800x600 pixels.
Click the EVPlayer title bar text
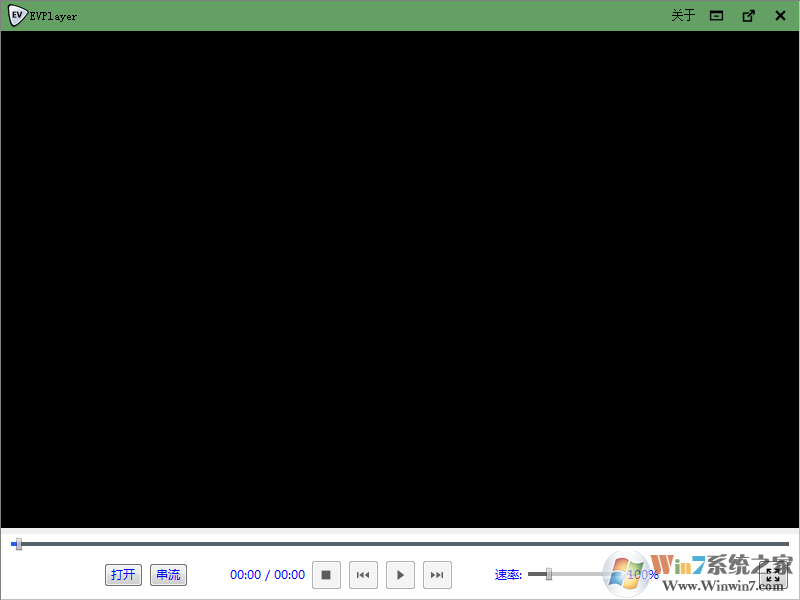(52, 15)
